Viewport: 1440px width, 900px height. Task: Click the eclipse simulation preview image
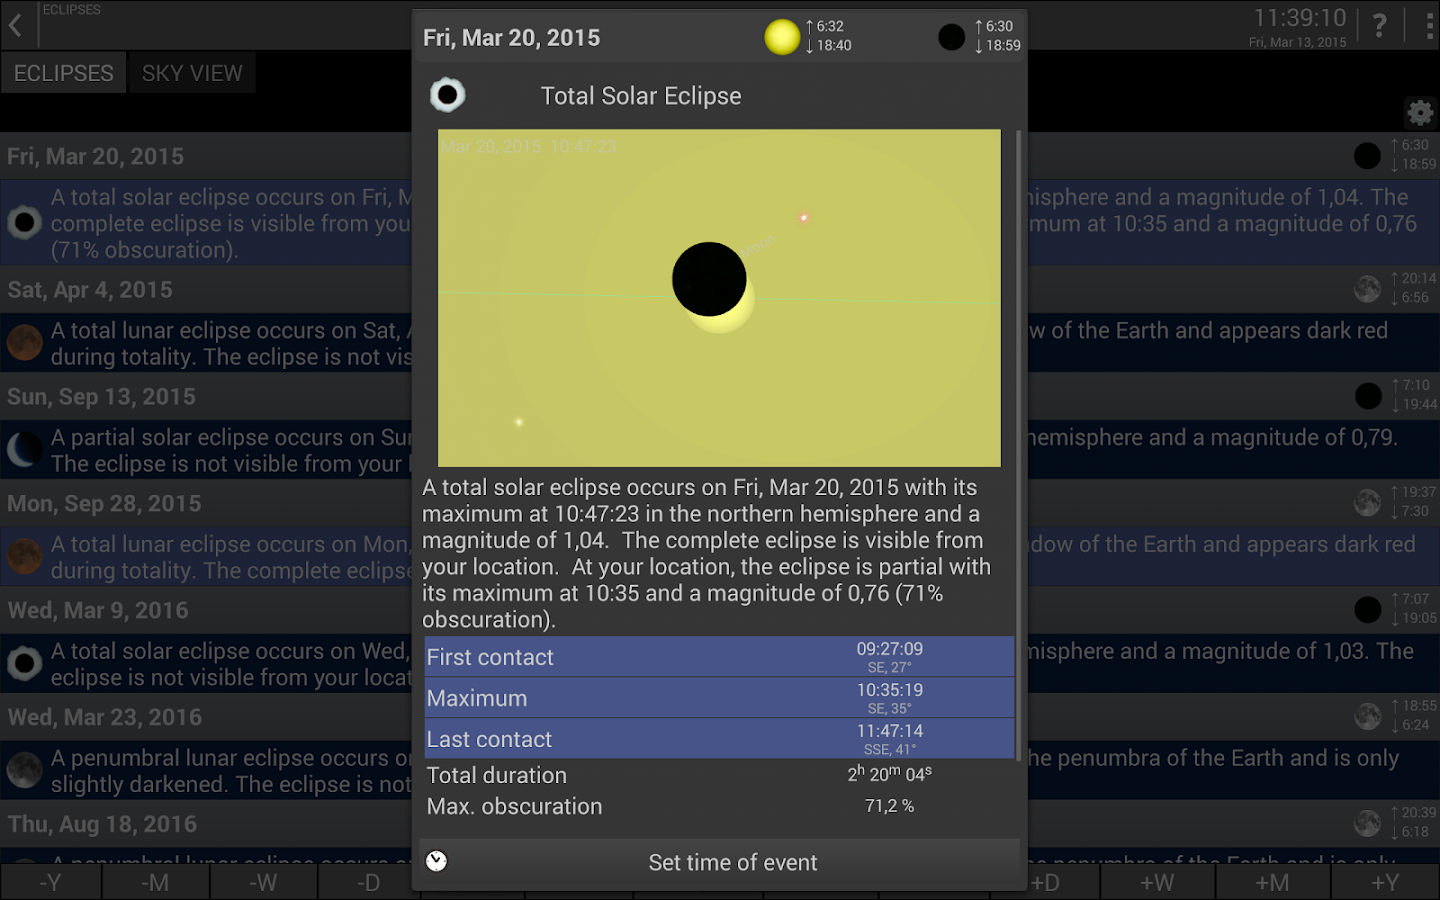click(x=719, y=297)
